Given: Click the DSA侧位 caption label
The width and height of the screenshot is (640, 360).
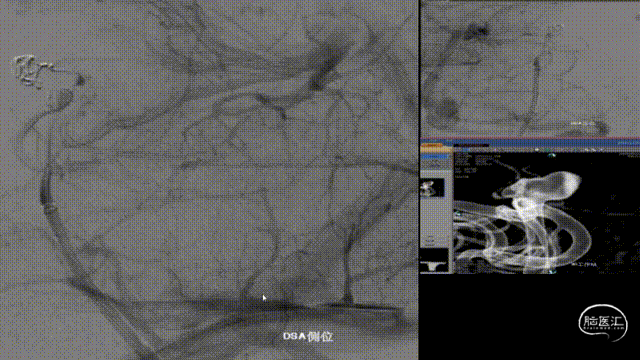Looking at the screenshot, I should click(308, 336).
